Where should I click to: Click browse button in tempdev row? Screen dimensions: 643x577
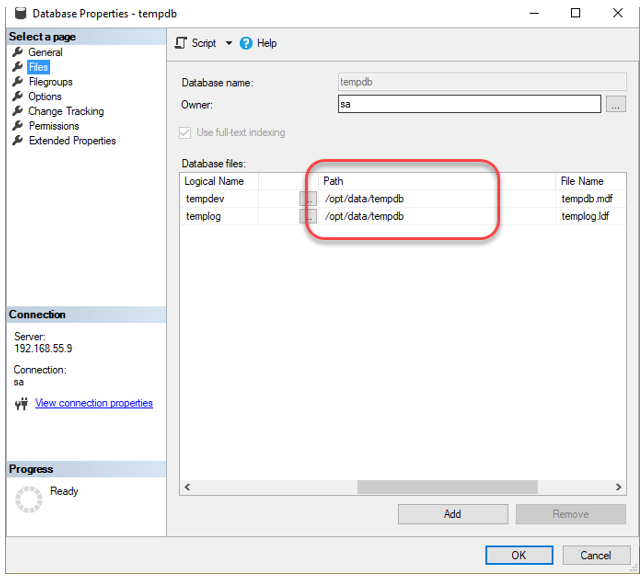[x=308, y=199]
